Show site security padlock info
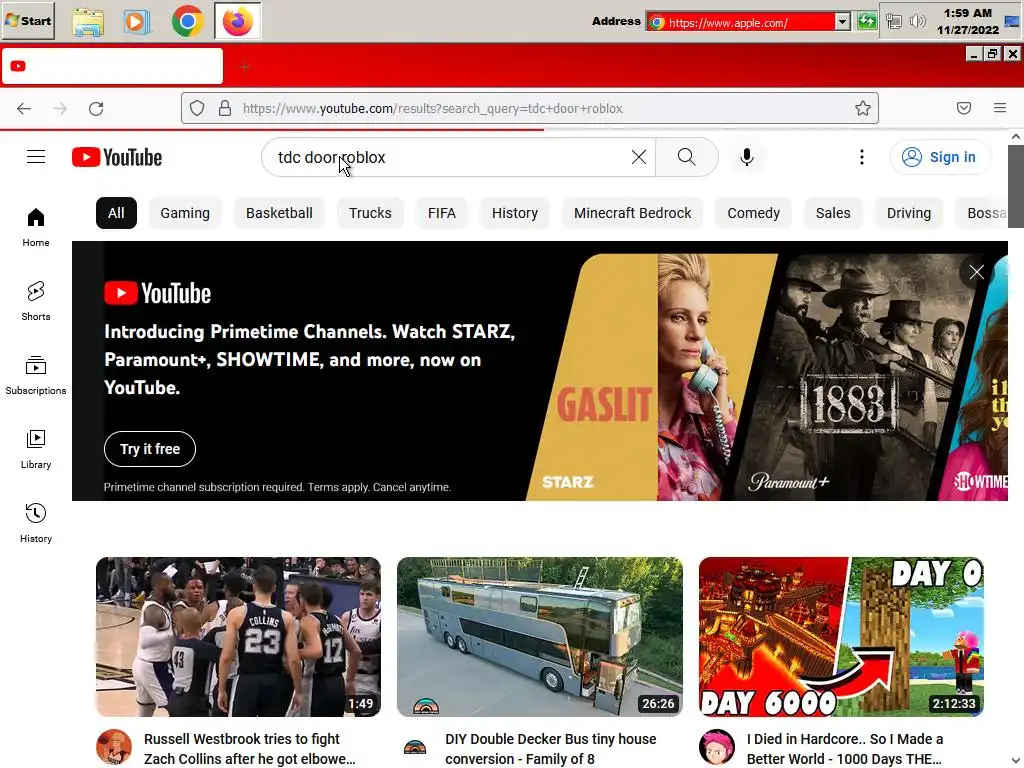This screenshot has width=1024, height=768. pos(225,108)
